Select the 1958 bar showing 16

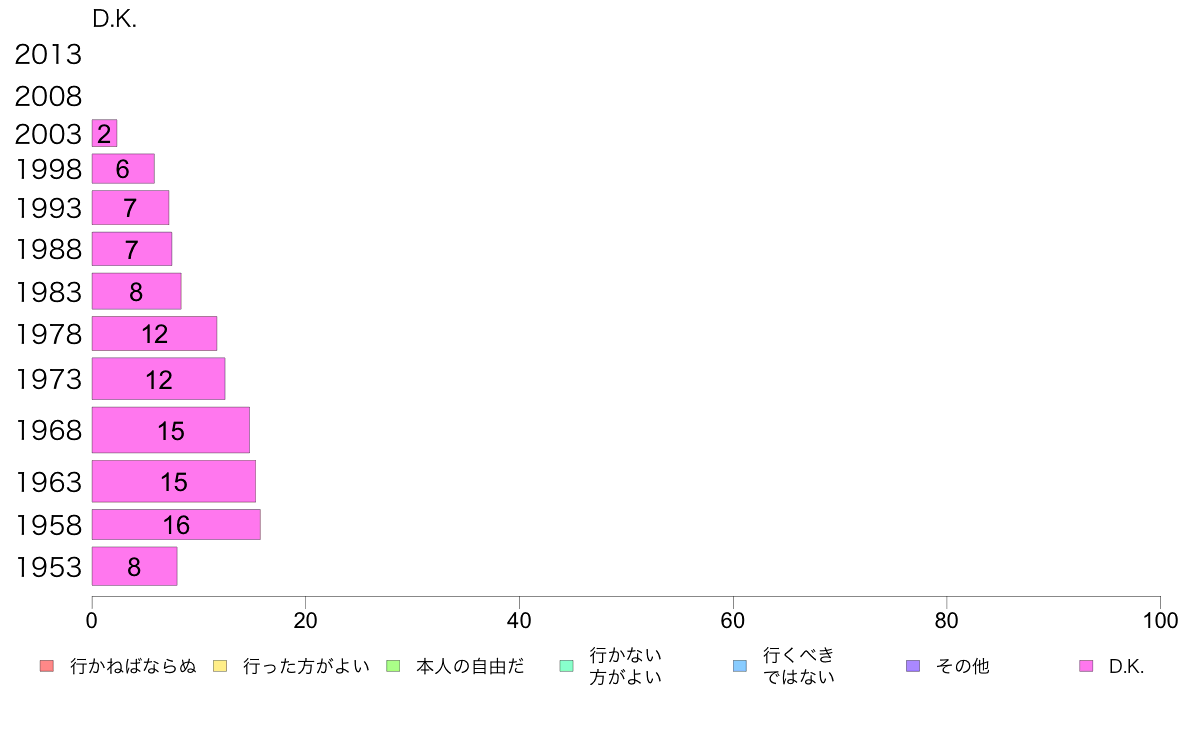(177, 525)
